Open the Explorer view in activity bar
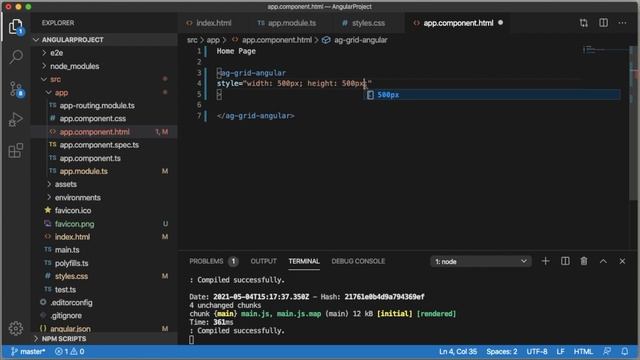This screenshot has width=640, height=360. [x=16, y=27]
